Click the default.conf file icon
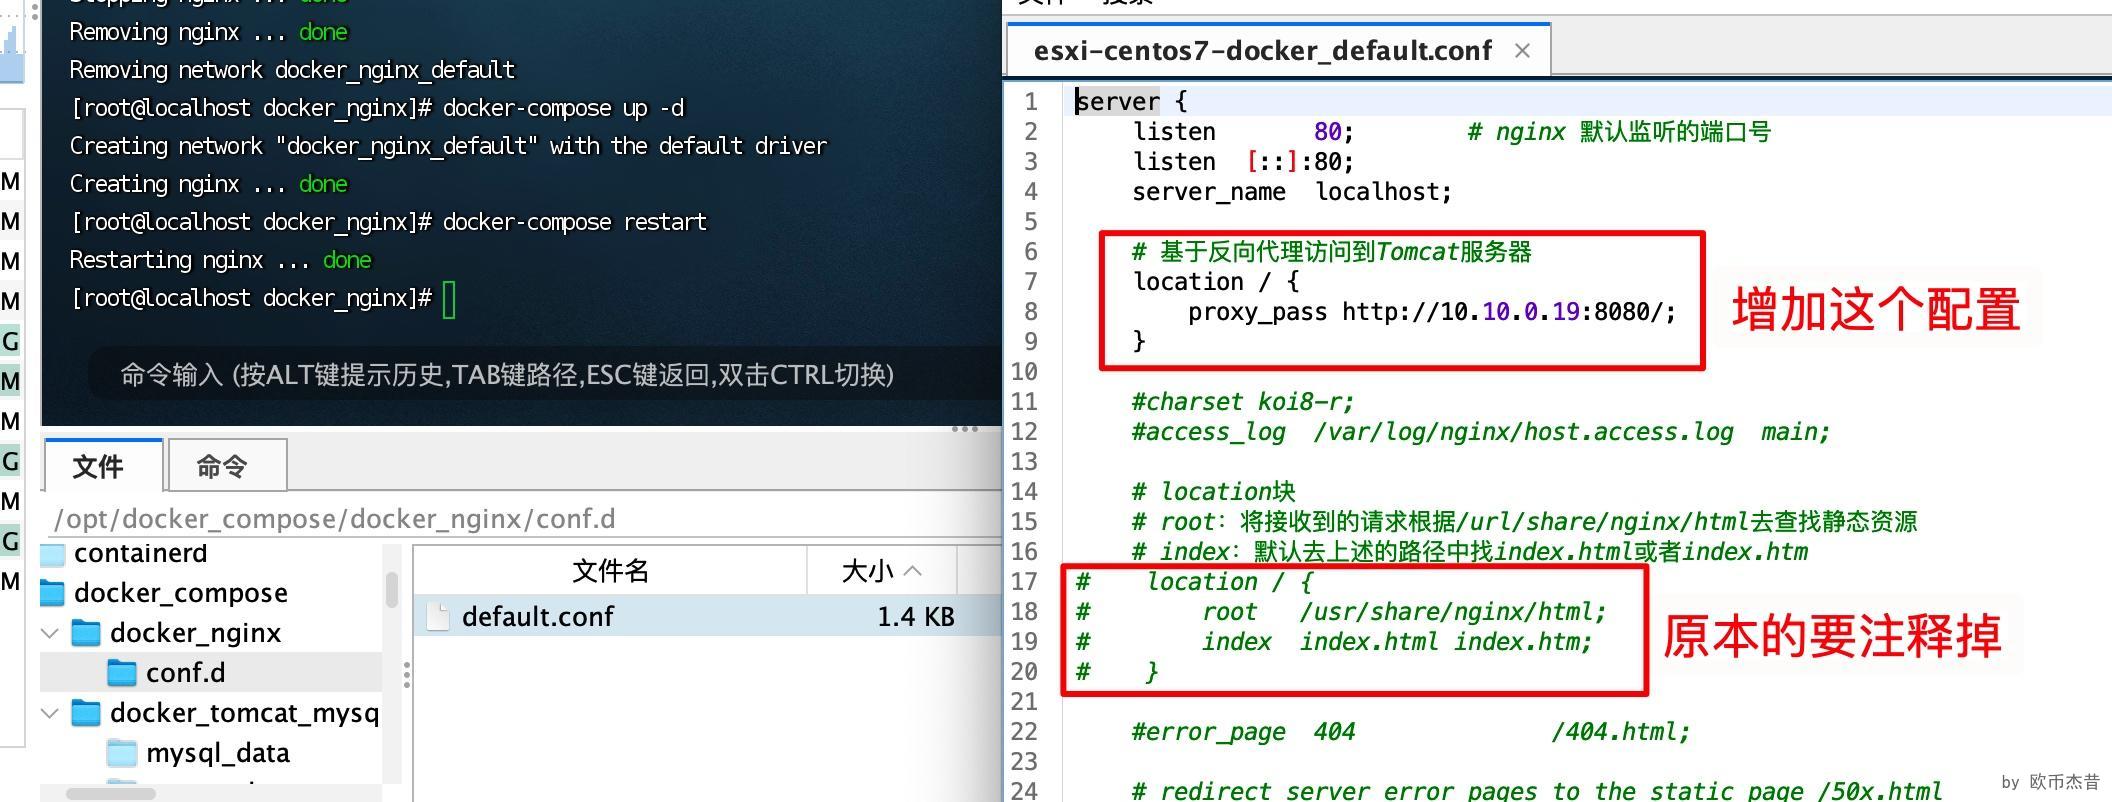The image size is (2112, 802). [x=438, y=617]
